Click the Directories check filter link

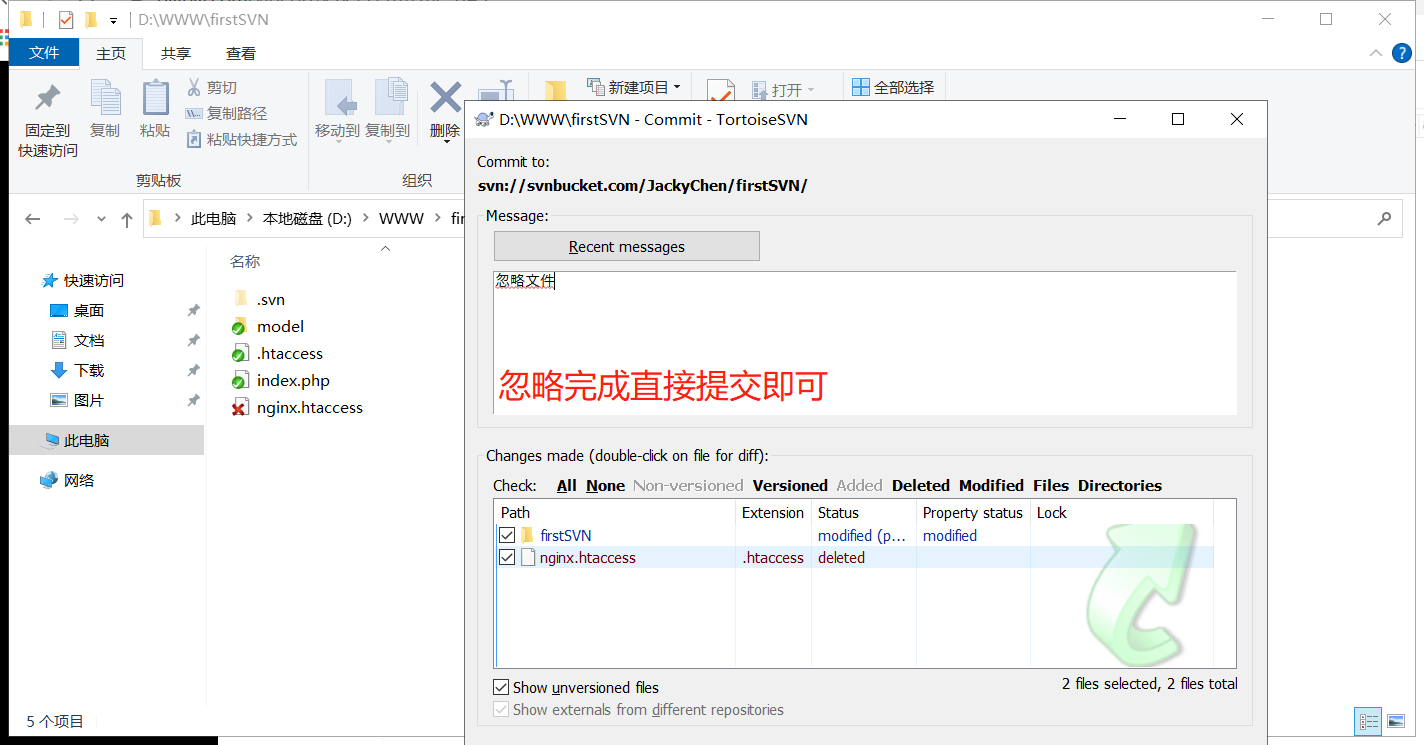tap(1120, 486)
